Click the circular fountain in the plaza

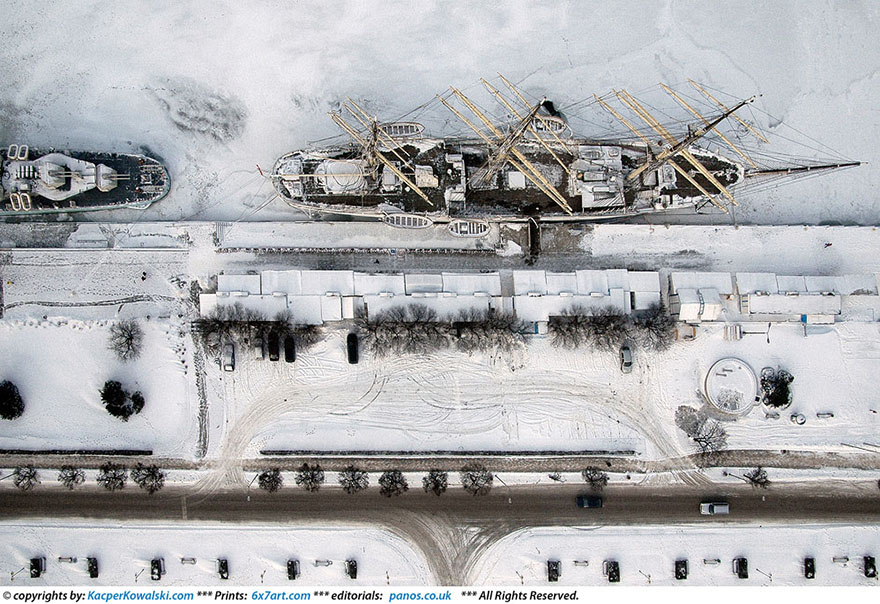pyautogui.click(x=730, y=384)
